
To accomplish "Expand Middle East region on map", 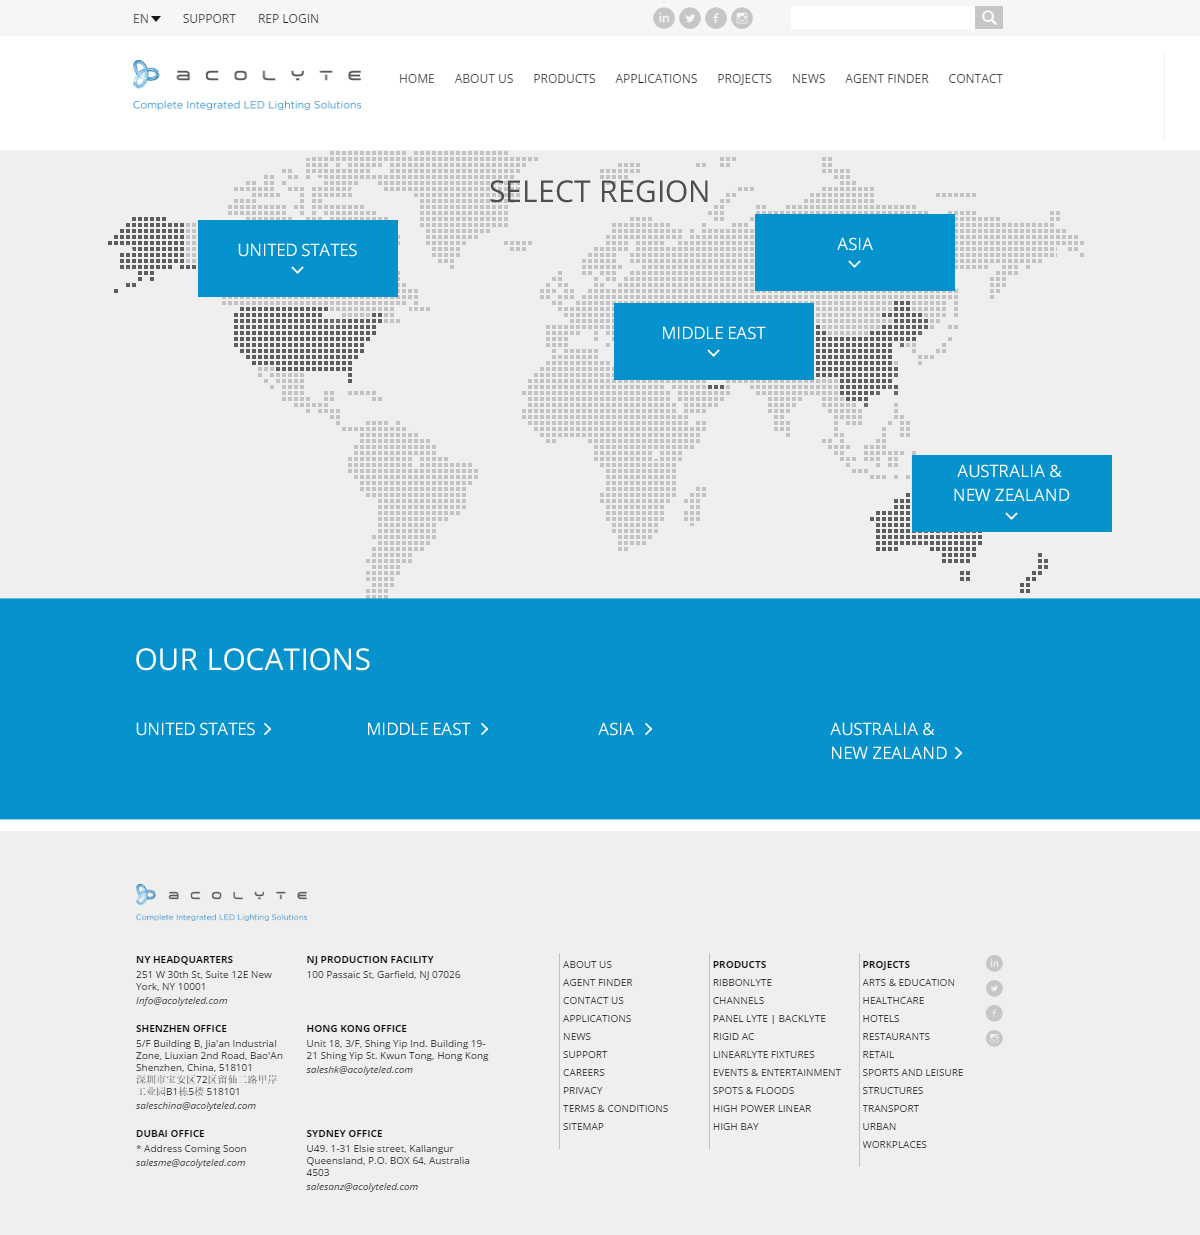I will coord(714,341).
